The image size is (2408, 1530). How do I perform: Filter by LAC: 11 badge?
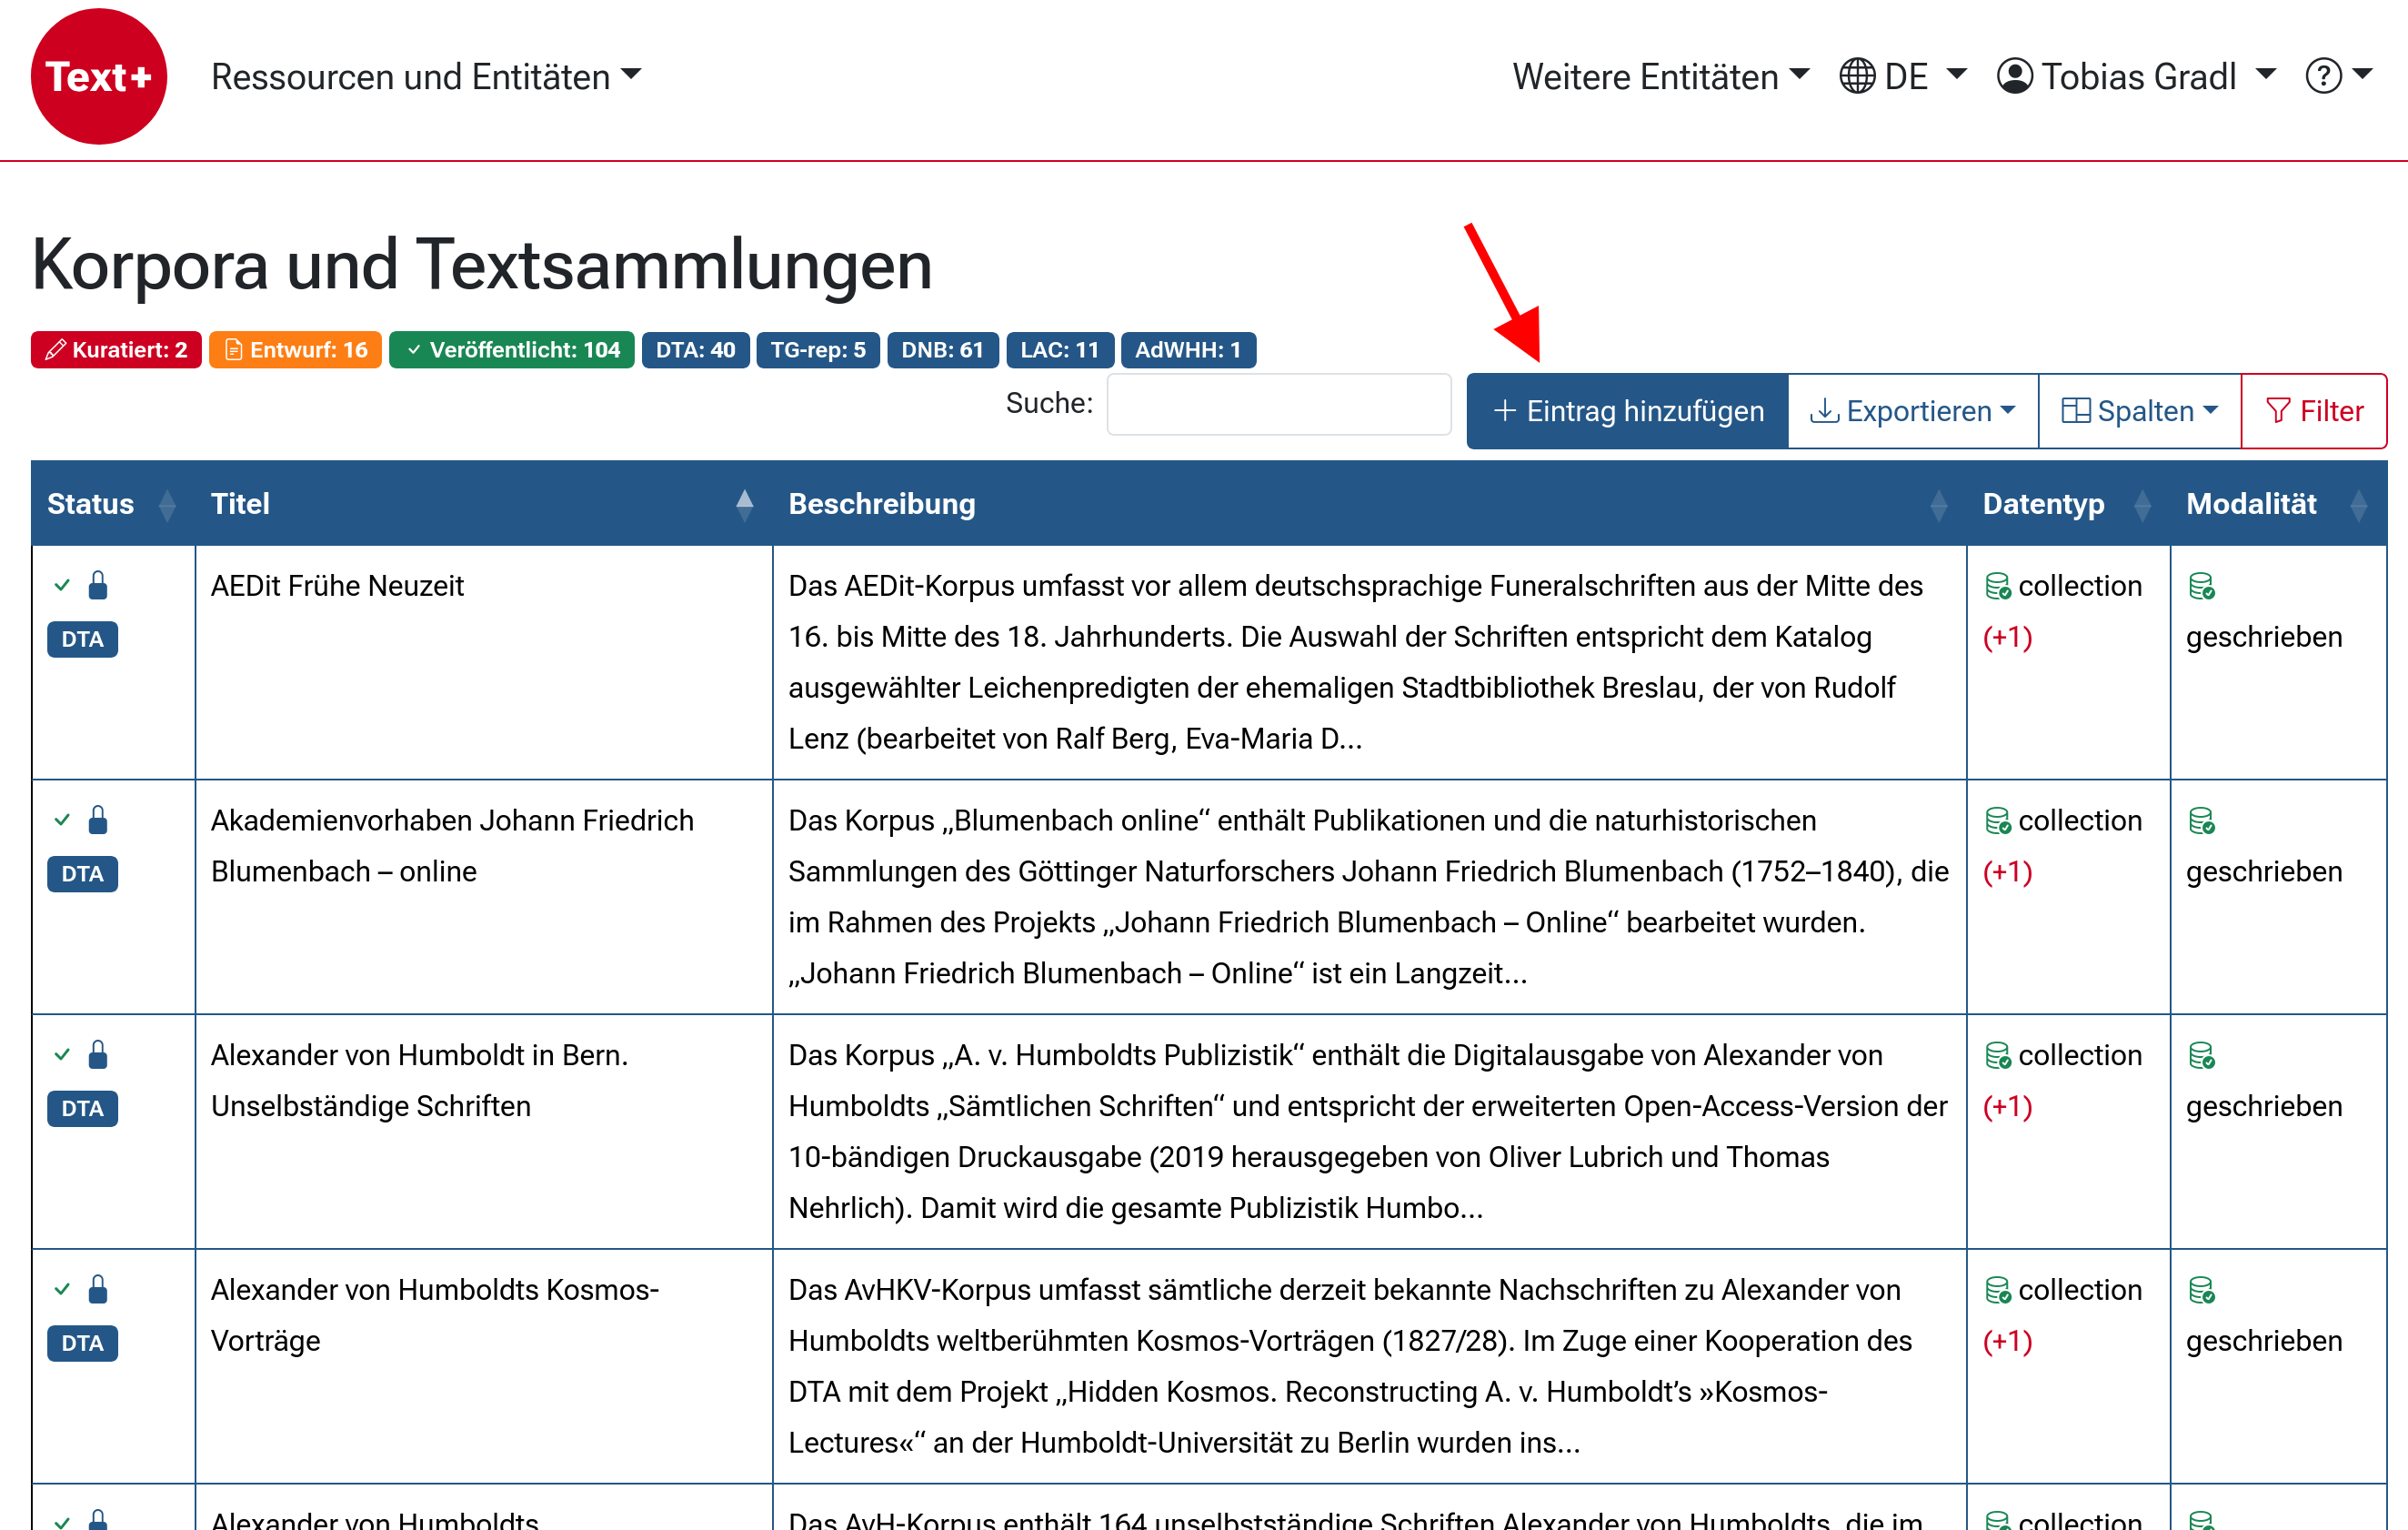[x=1059, y=350]
